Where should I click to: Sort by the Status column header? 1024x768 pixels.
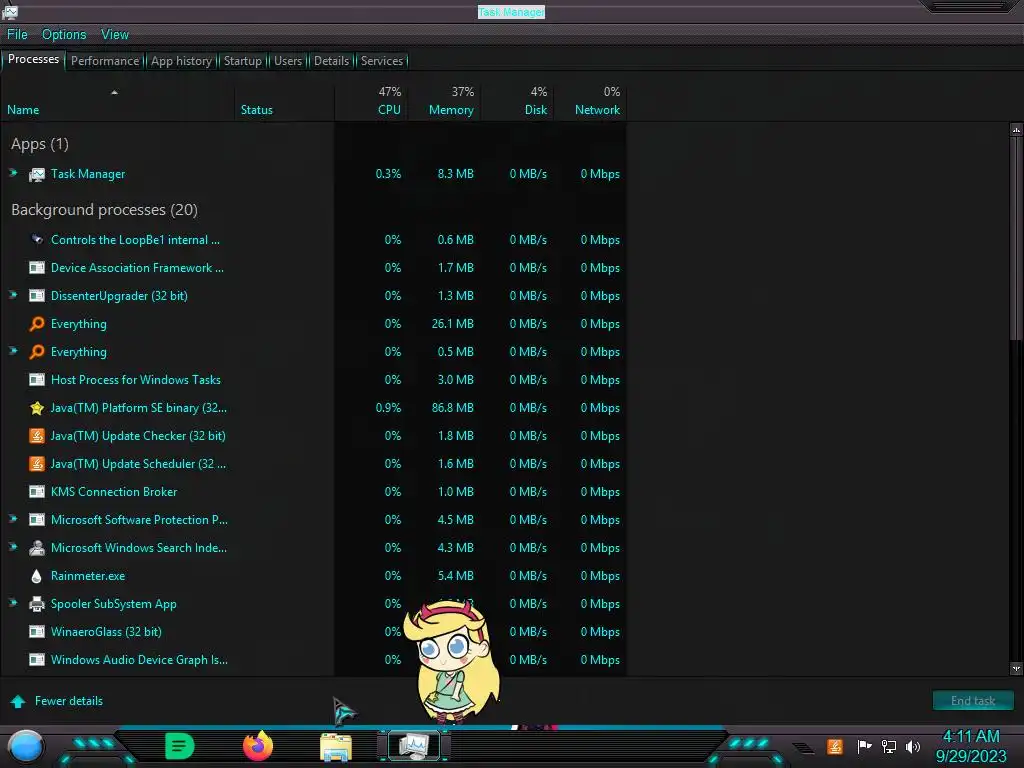click(x=285, y=102)
